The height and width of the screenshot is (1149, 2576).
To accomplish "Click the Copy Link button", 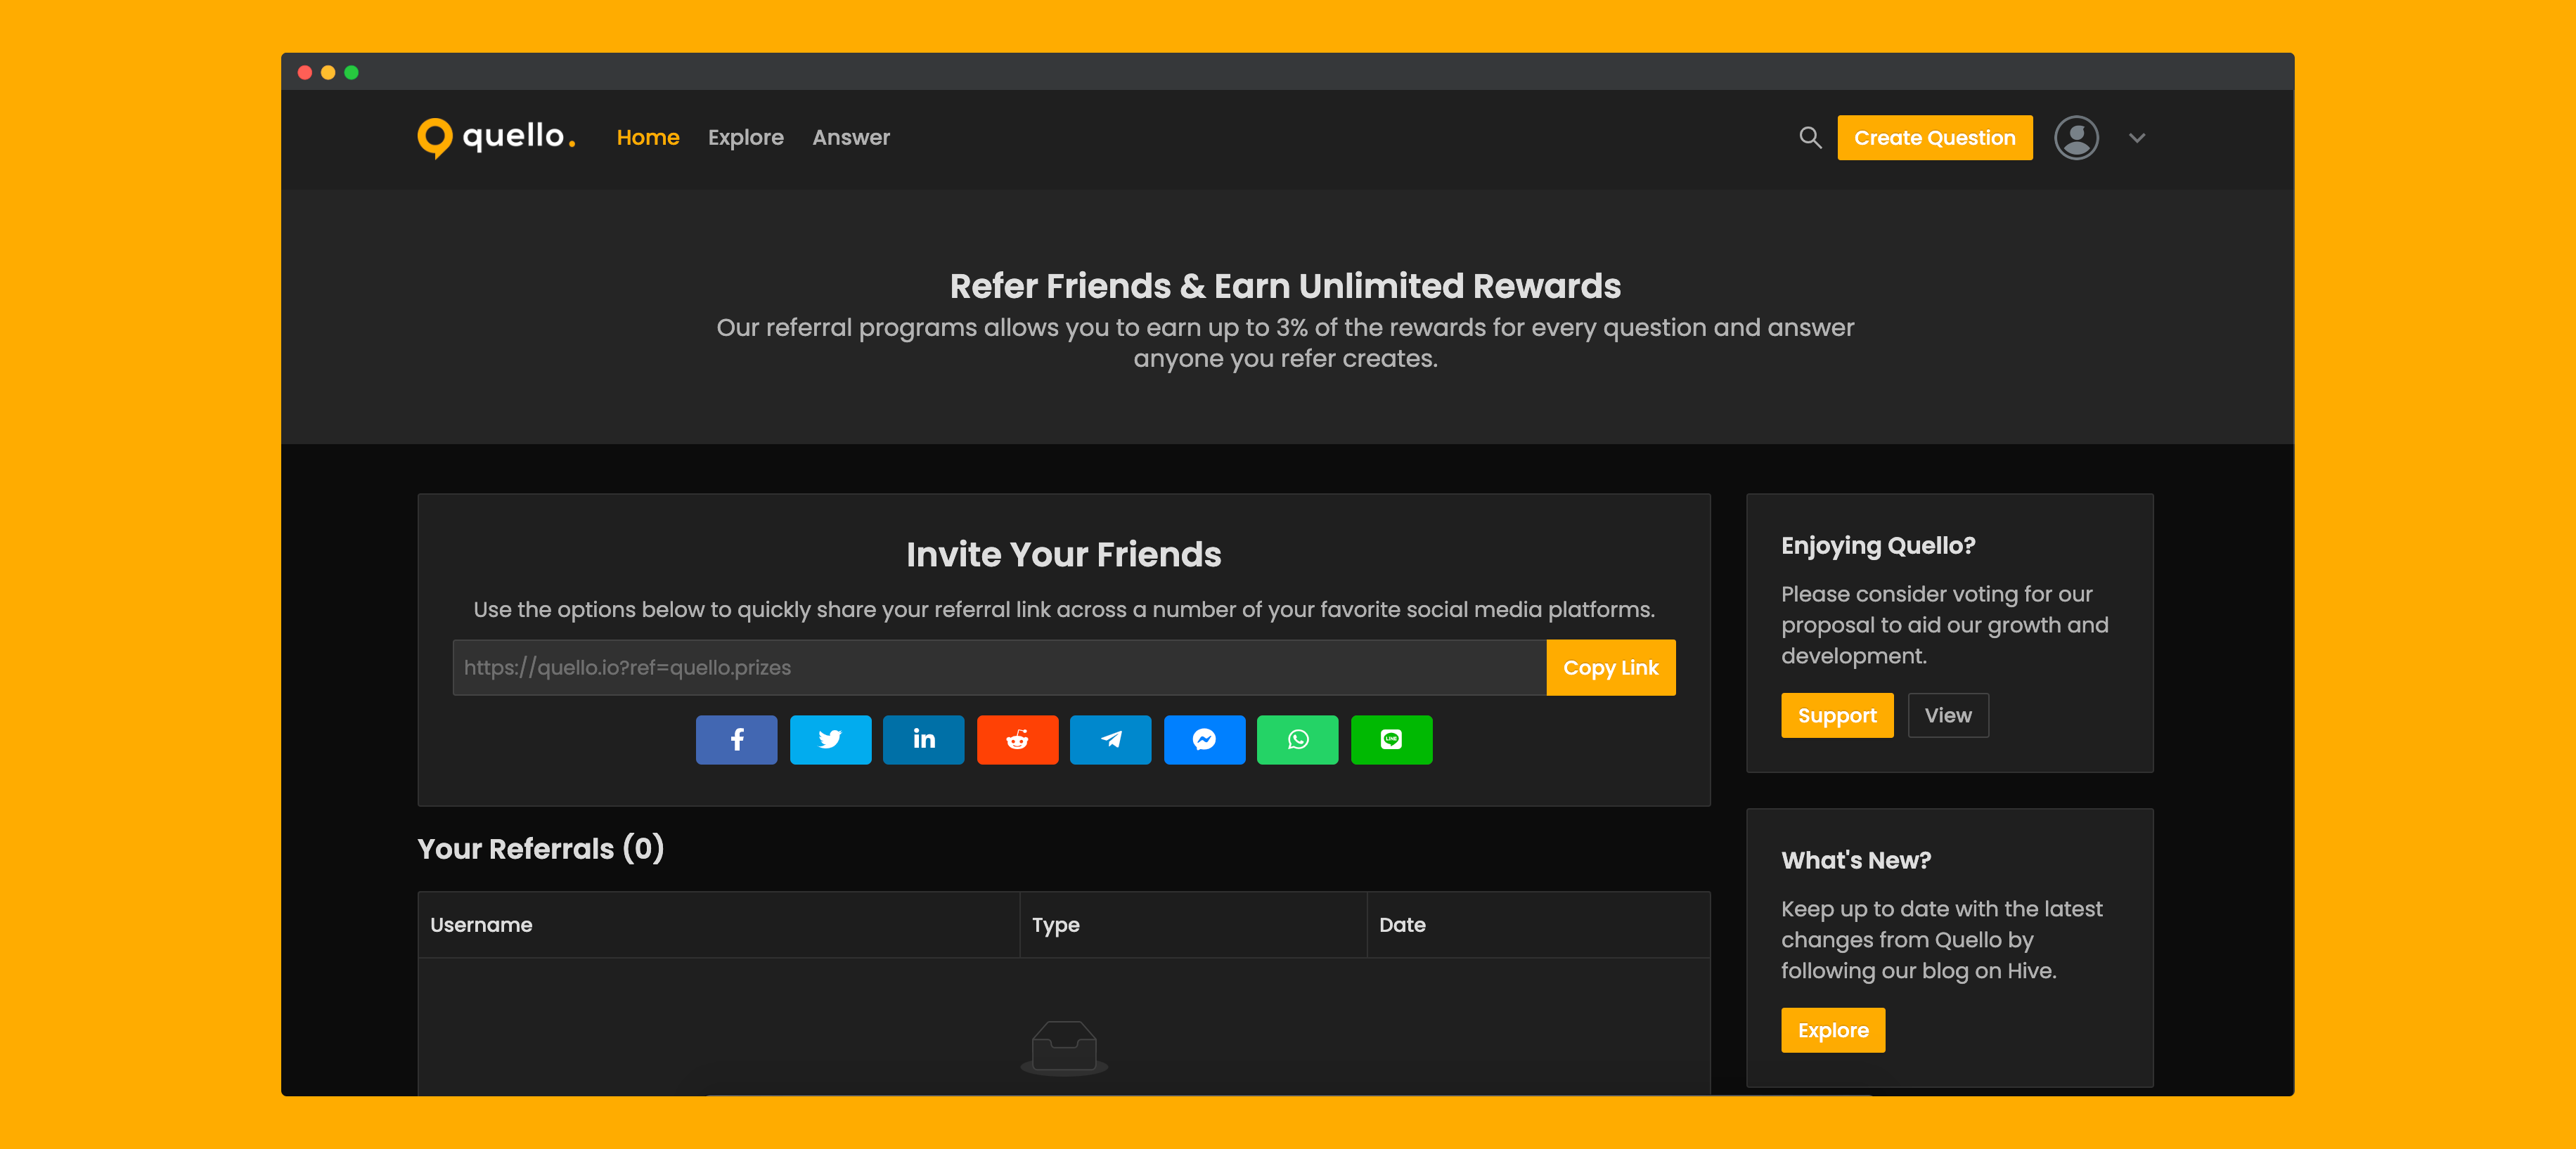I will click(x=1610, y=667).
